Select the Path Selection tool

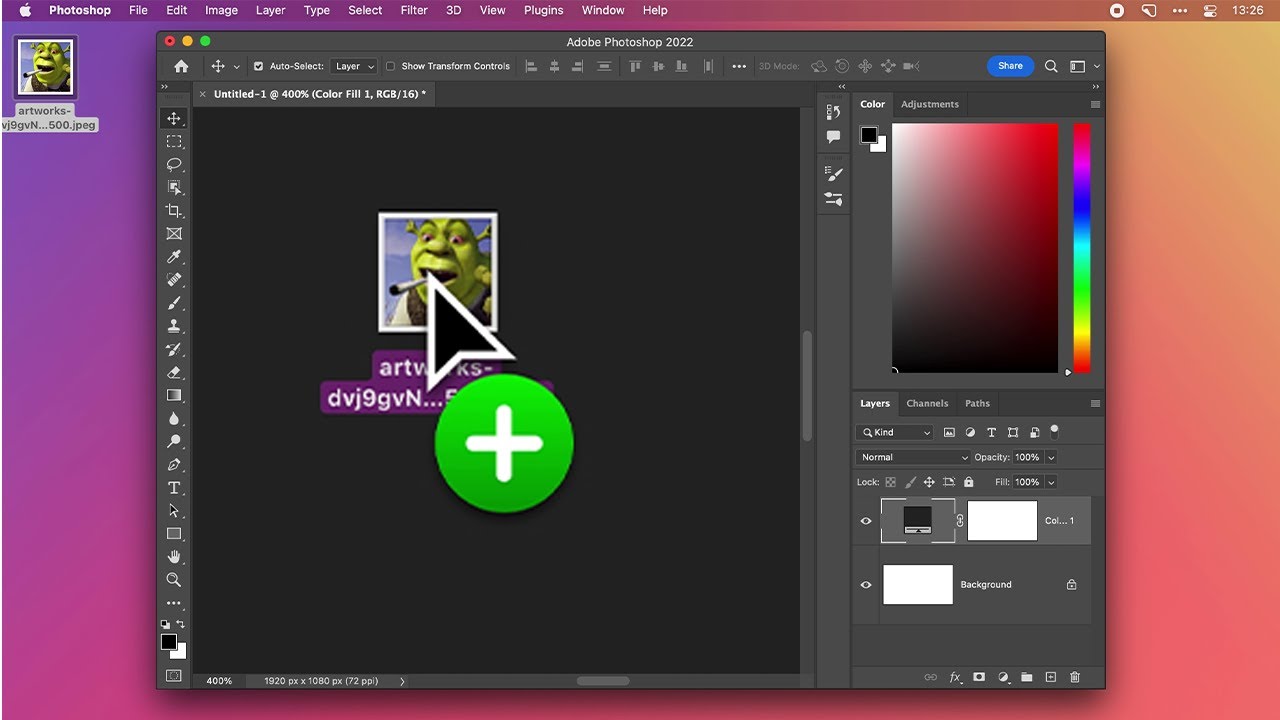(174, 510)
